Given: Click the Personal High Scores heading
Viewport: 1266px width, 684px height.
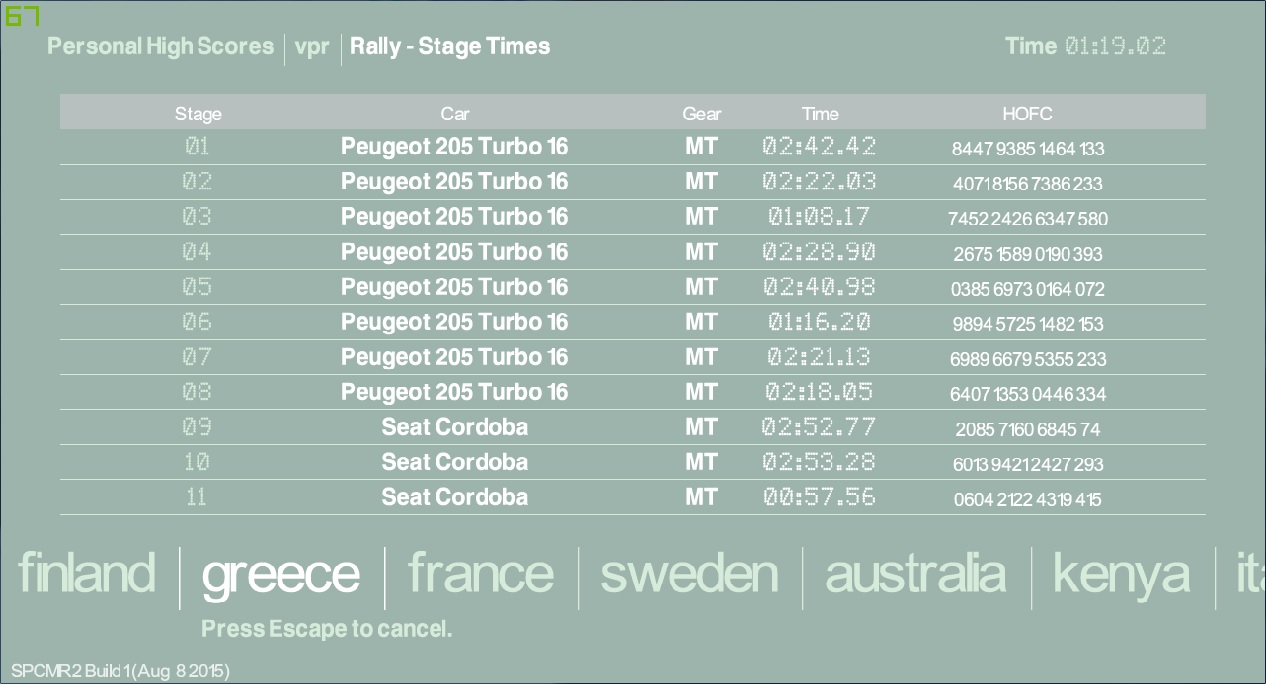Looking at the screenshot, I should tap(160, 46).
